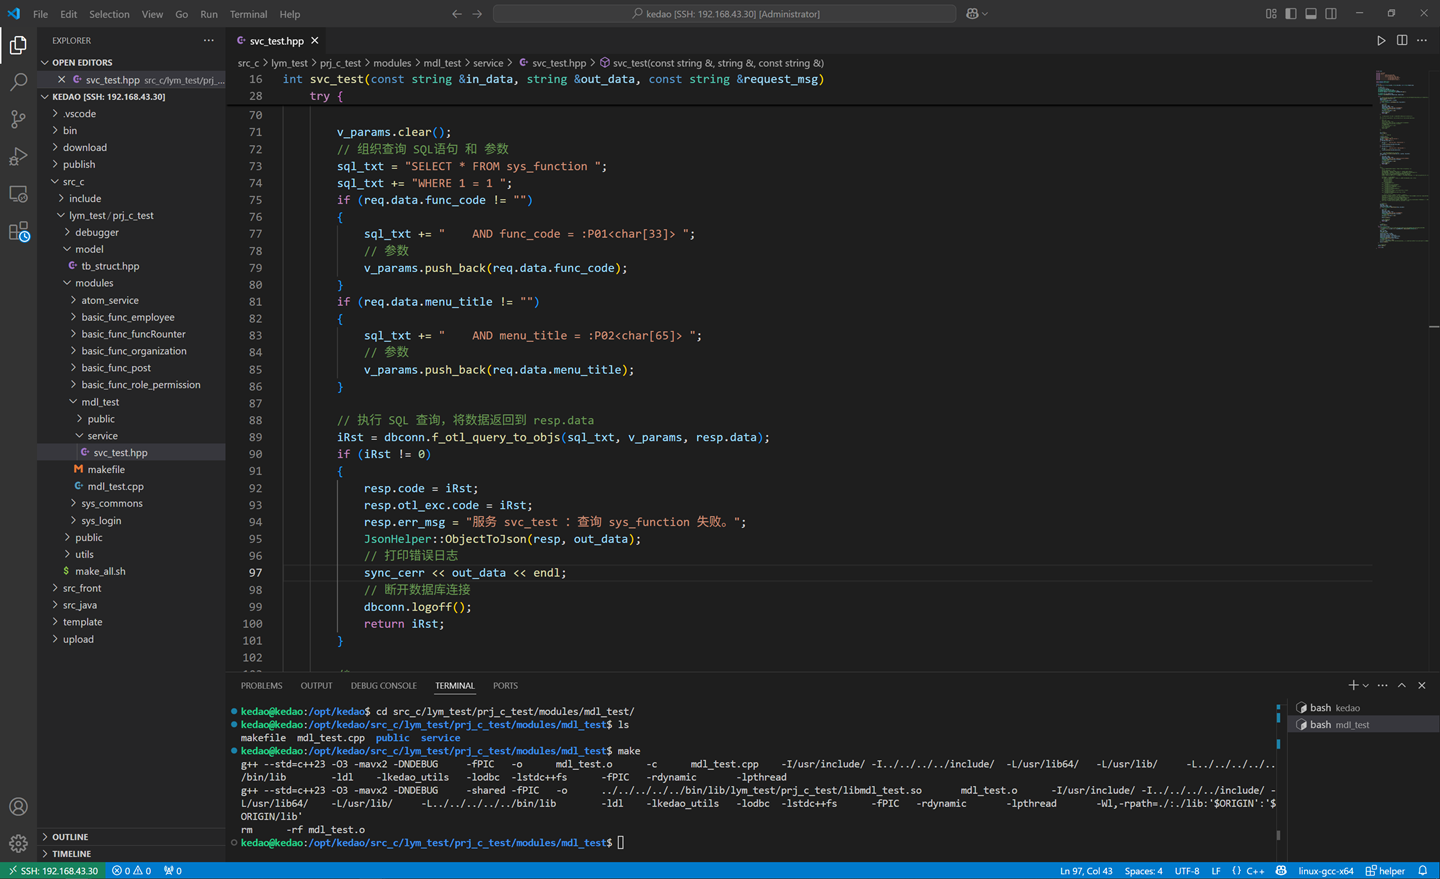This screenshot has height=879, width=1440.
Task: Open the terminal launch profile dropdown
Action: [1366, 685]
